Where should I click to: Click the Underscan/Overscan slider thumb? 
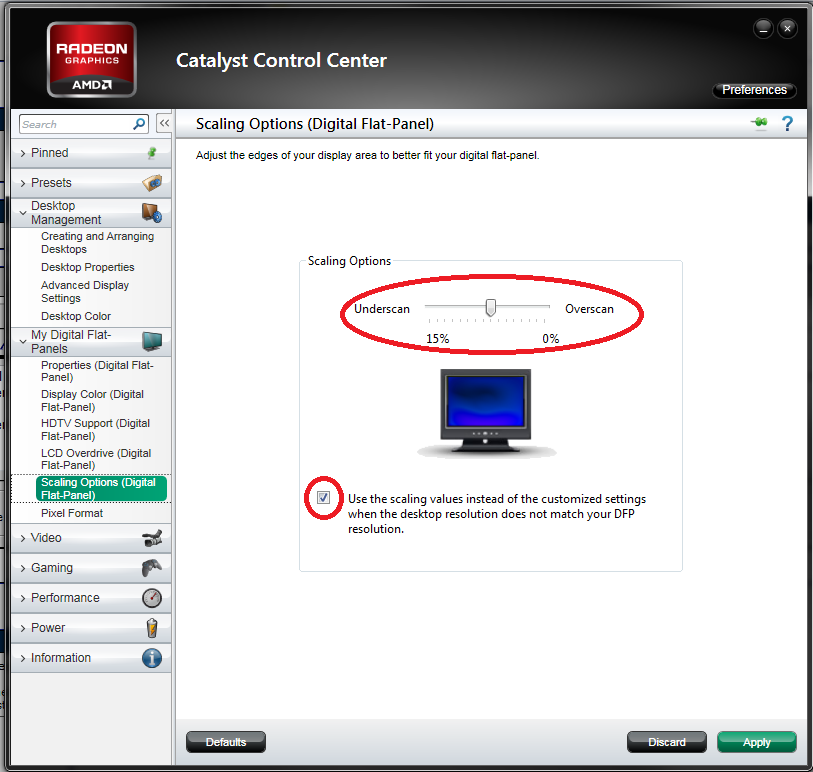click(x=490, y=307)
